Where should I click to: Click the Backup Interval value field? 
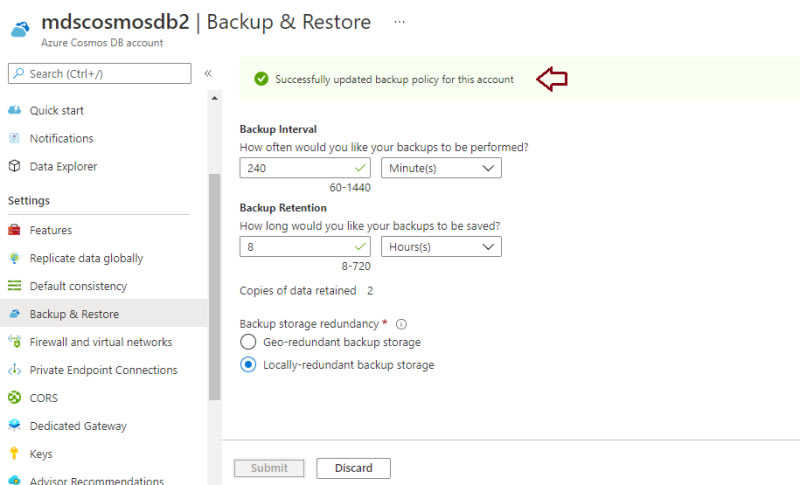pyautogui.click(x=295, y=168)
